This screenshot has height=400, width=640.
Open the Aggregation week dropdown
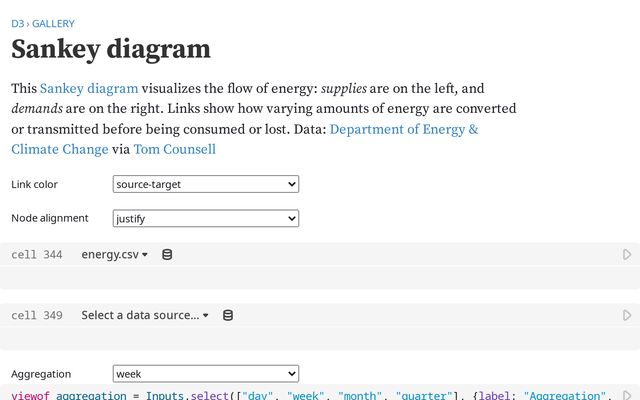tap(206, 374)
